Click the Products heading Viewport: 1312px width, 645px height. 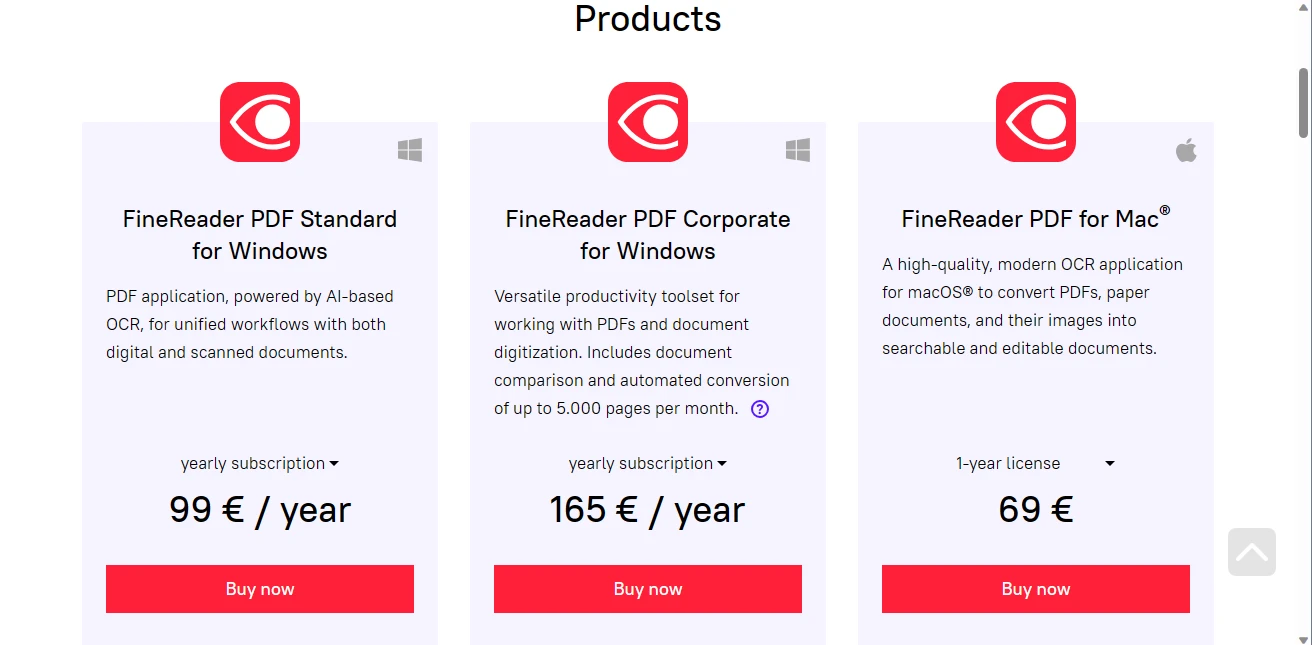coord(648,19)
